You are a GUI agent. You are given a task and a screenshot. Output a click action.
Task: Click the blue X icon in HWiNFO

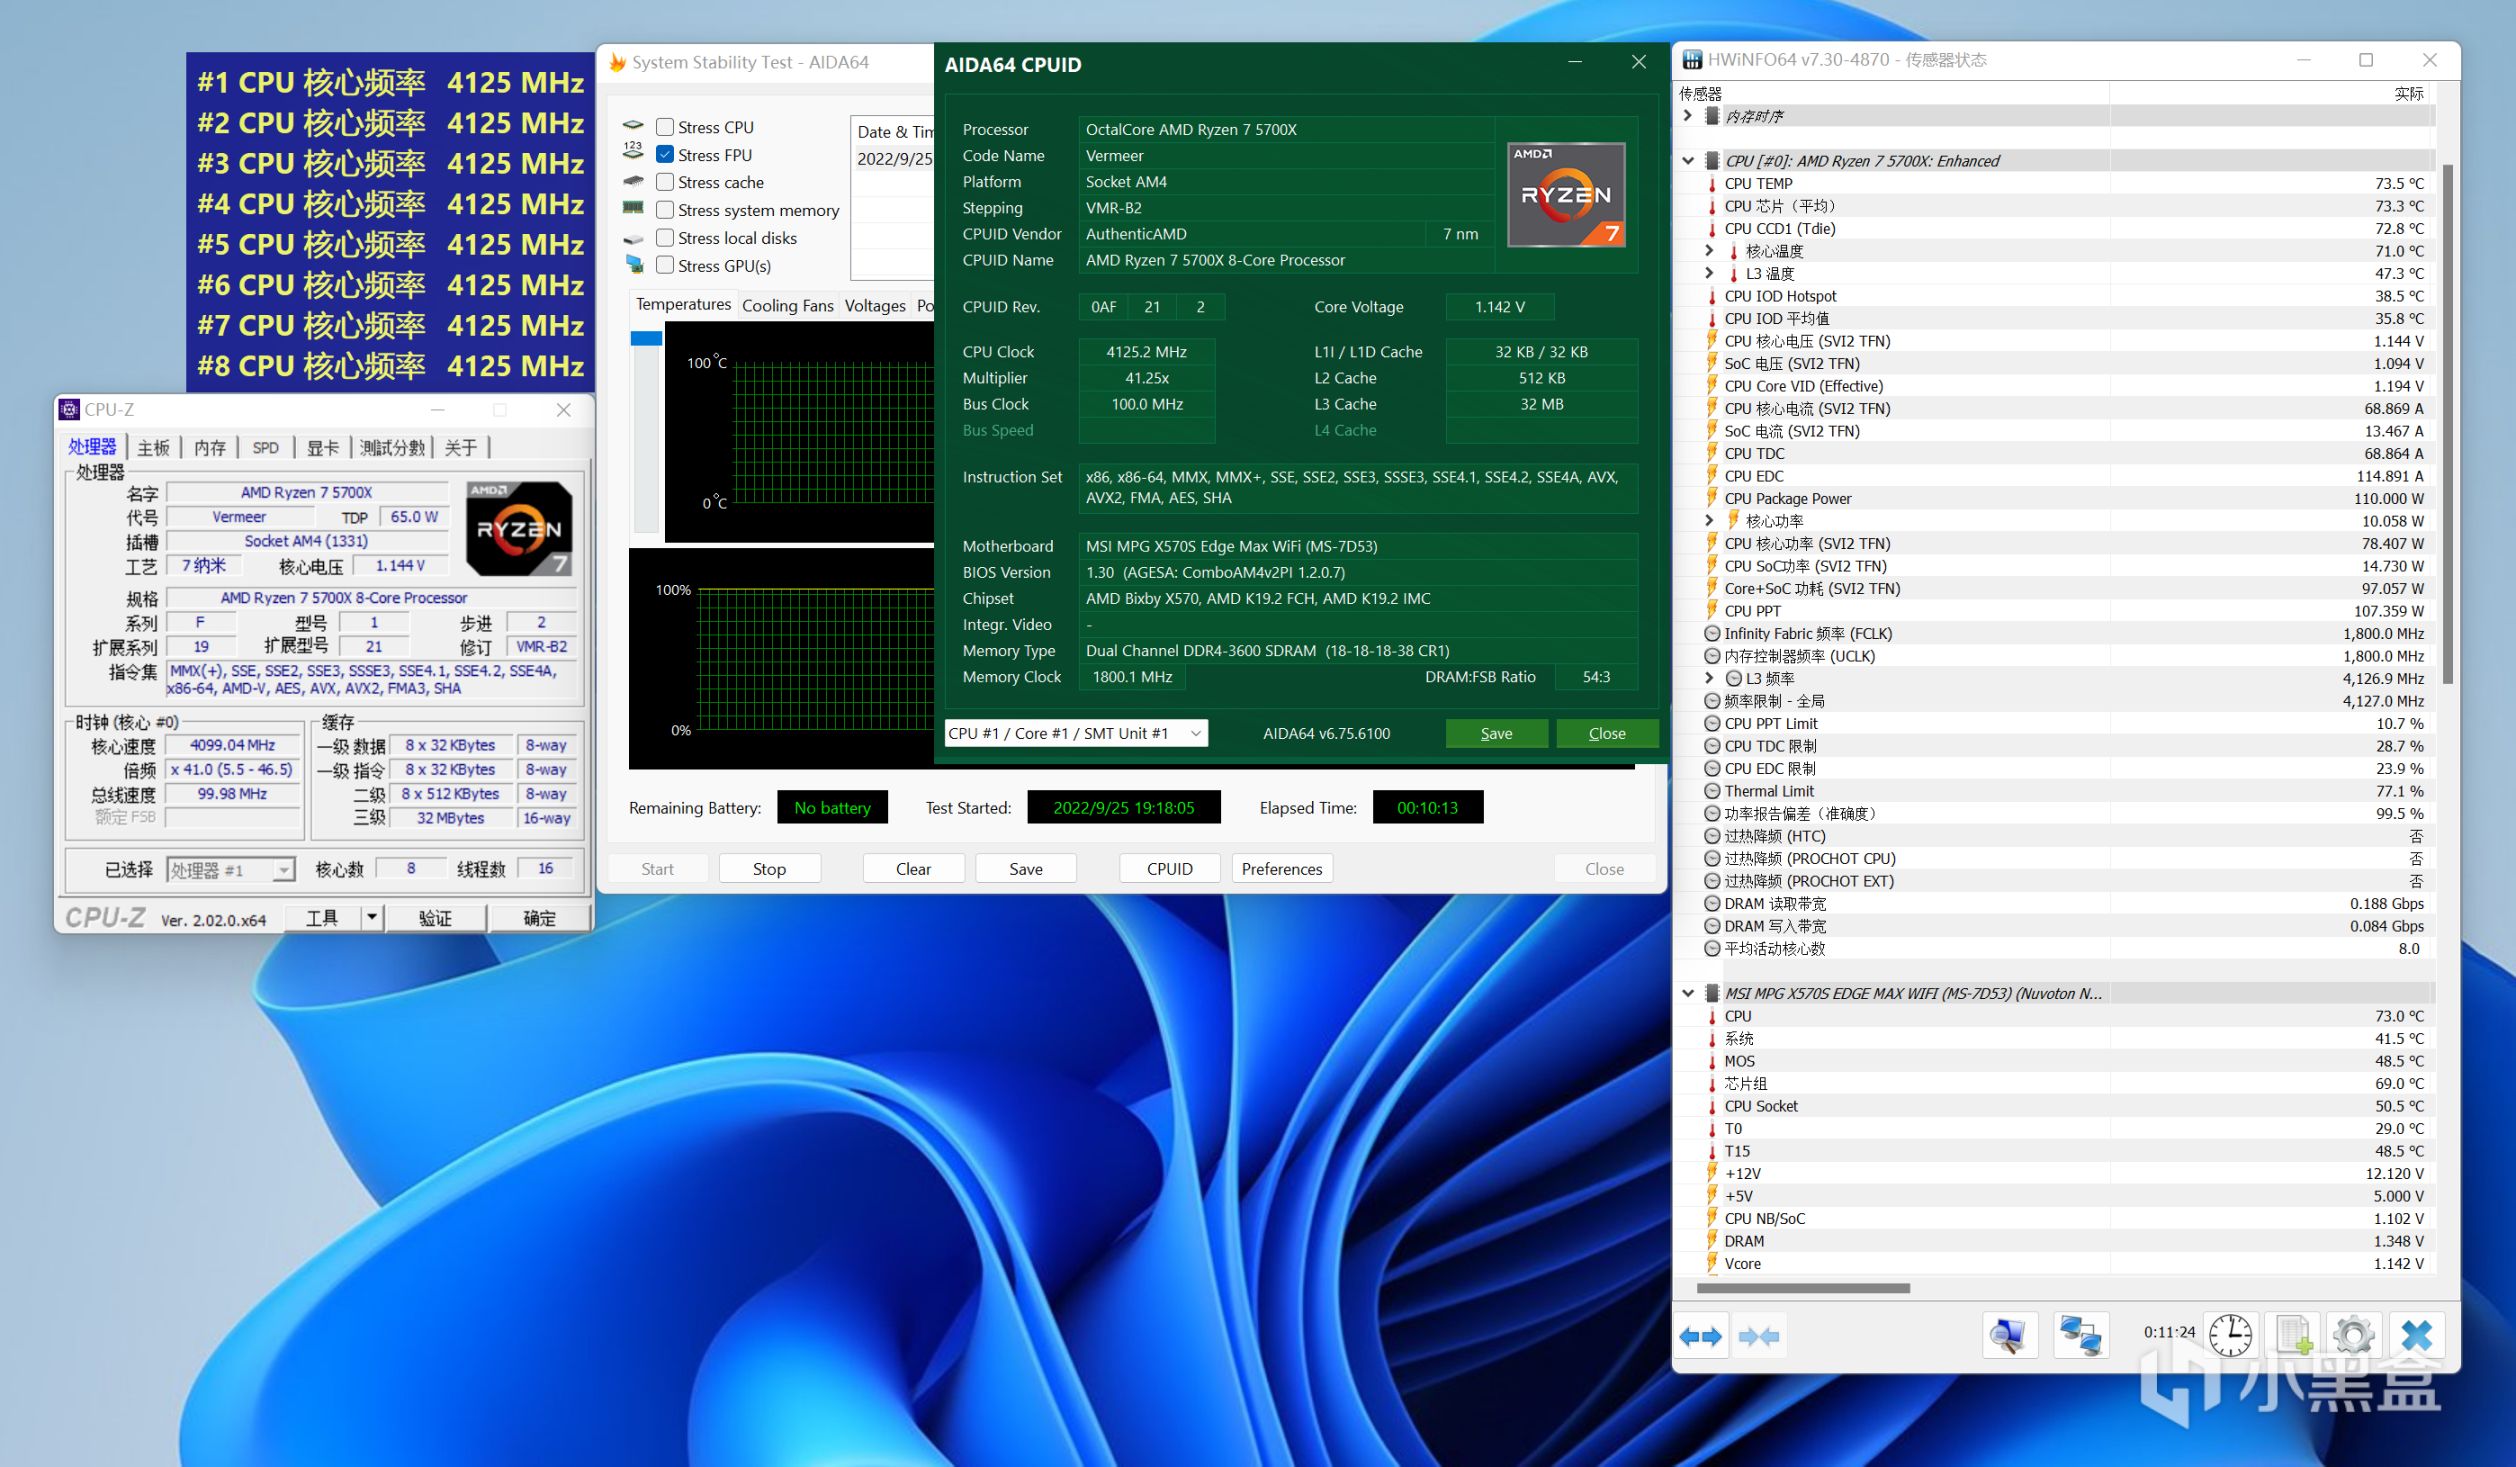tap(2416, 1336)
